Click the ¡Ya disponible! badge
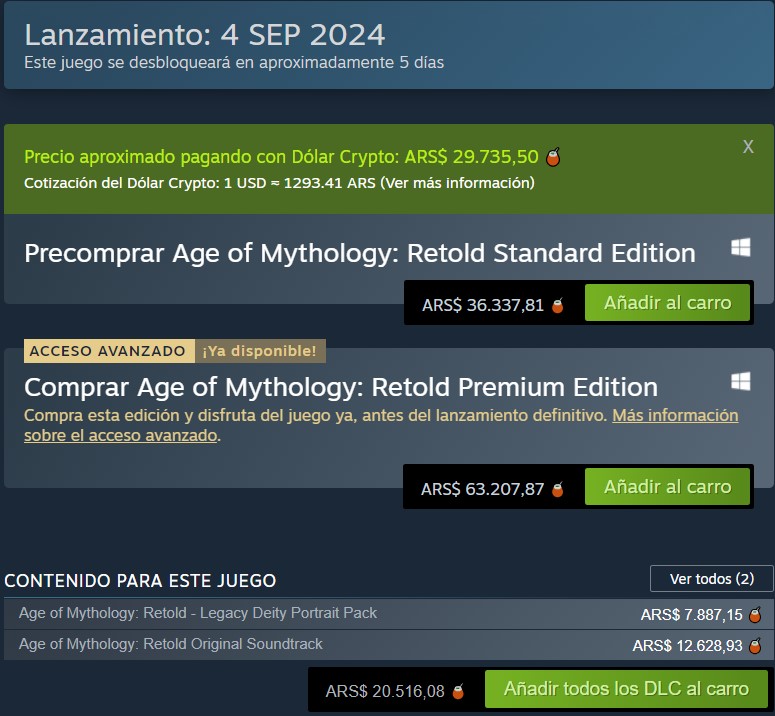775x716 pixels. tap(259, 351)
